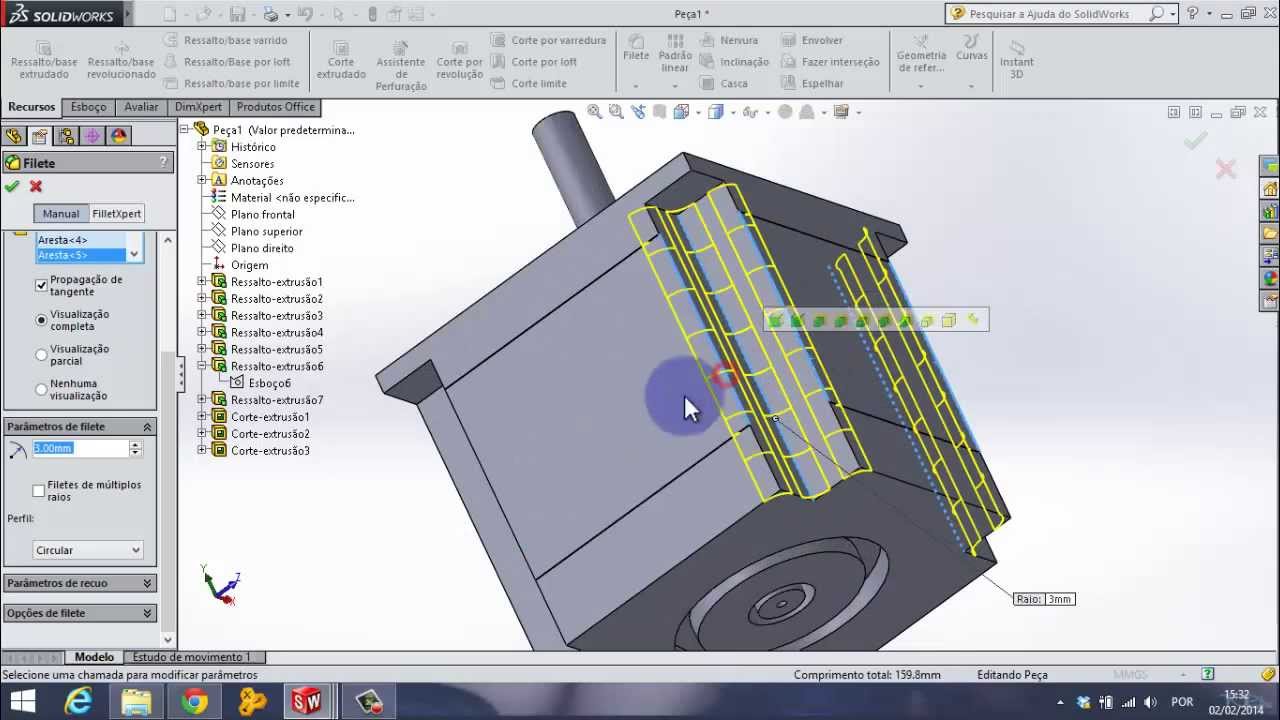Switch to Estudo de movimento 1 tab
The height and width of the screenshot is (720, 1280).
tap(192, 657)
